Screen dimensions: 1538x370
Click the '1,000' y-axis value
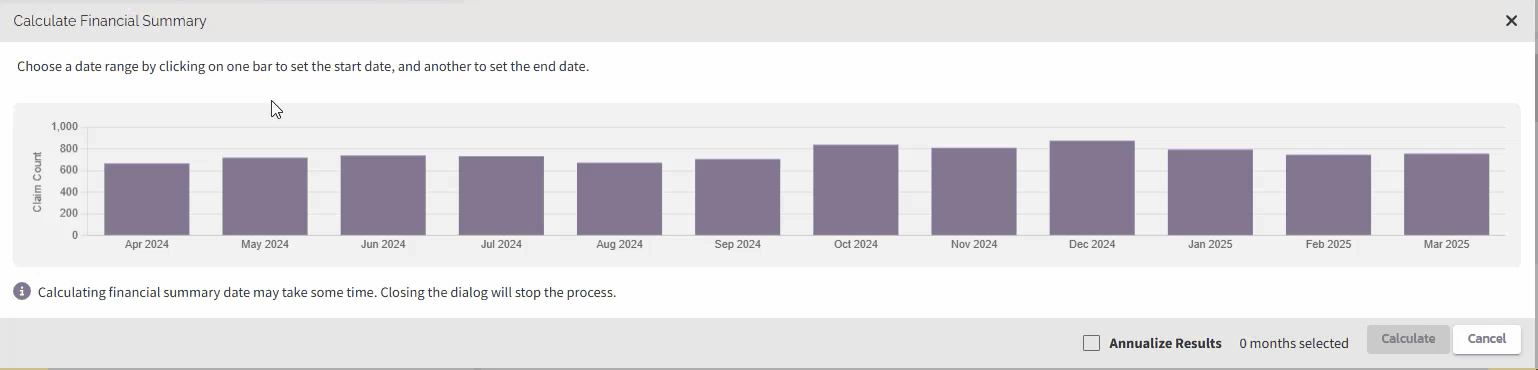click(64, 127)
